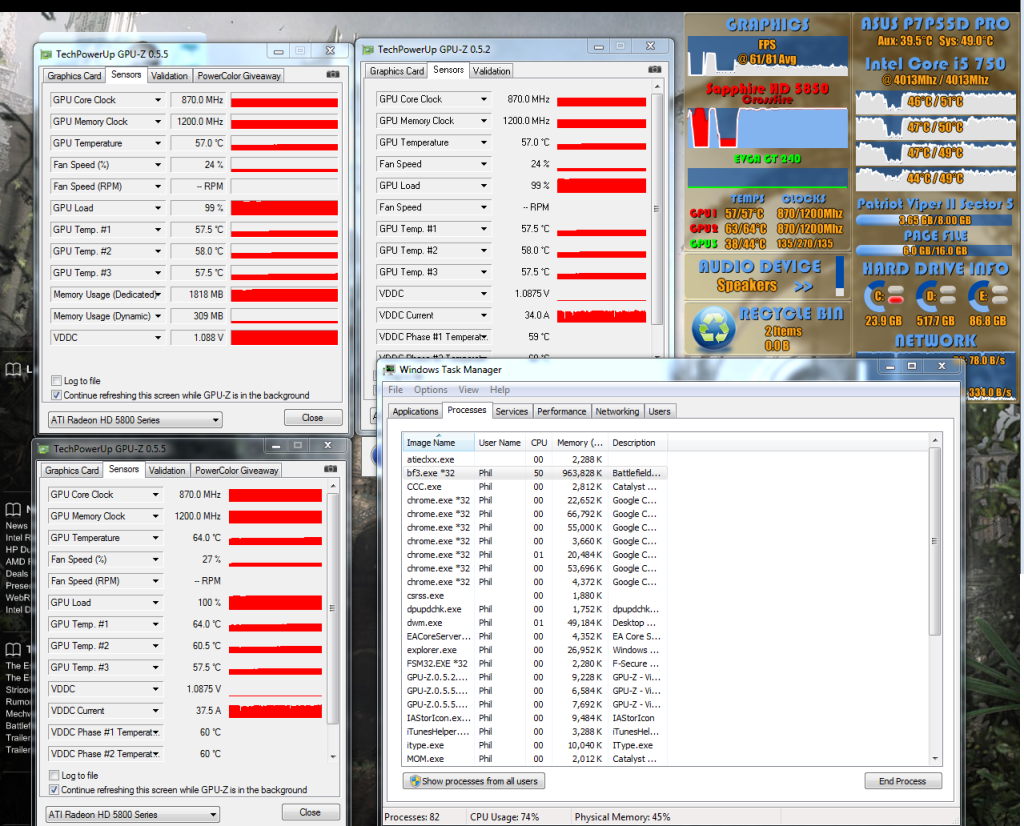Image resolution: width=1024 pixels, height=826 pixels.
Task: Open the Task Manager Networking tab
Action: (617, 411)
